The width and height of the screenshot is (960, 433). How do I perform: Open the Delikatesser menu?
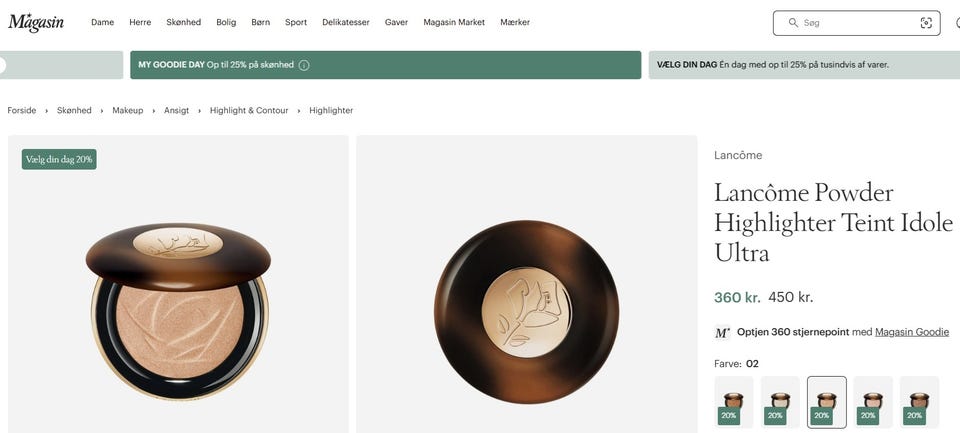click(x=346, y=22)
